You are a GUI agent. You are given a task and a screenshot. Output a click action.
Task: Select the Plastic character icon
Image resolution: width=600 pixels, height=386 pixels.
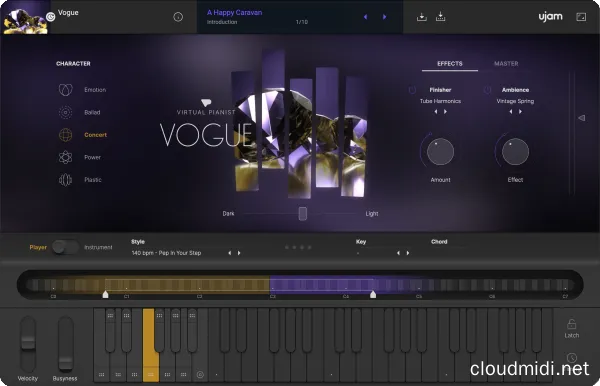point(65,180)
